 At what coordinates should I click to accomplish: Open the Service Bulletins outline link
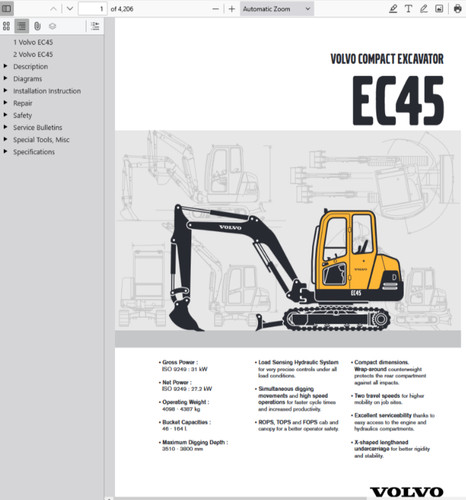[x=38, y=128]
